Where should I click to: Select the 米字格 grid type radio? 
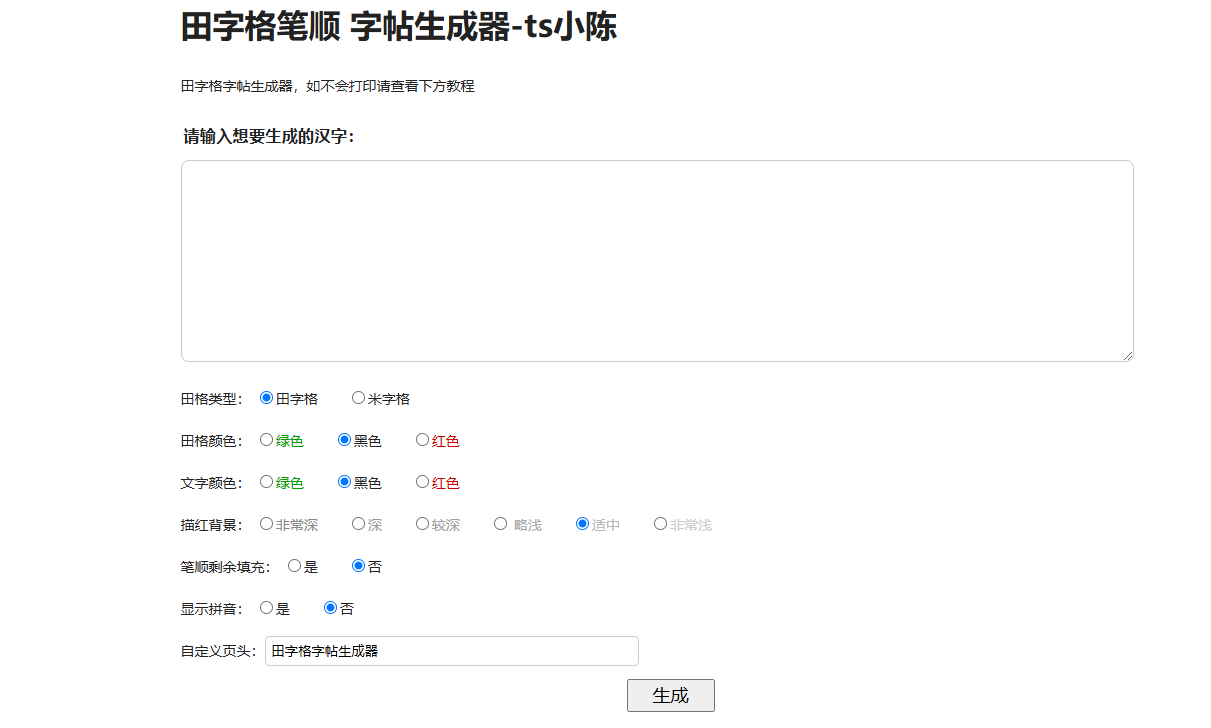358,398
